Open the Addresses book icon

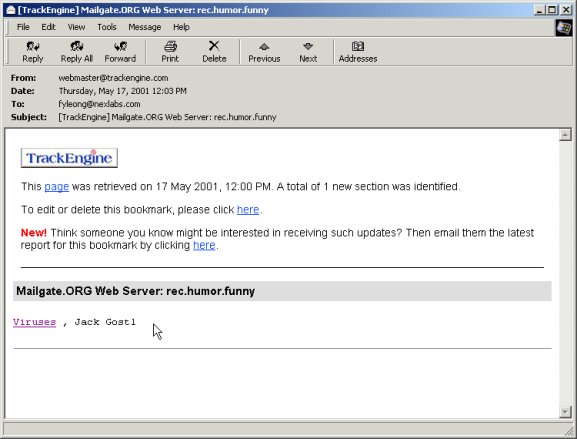coord(358,52)
